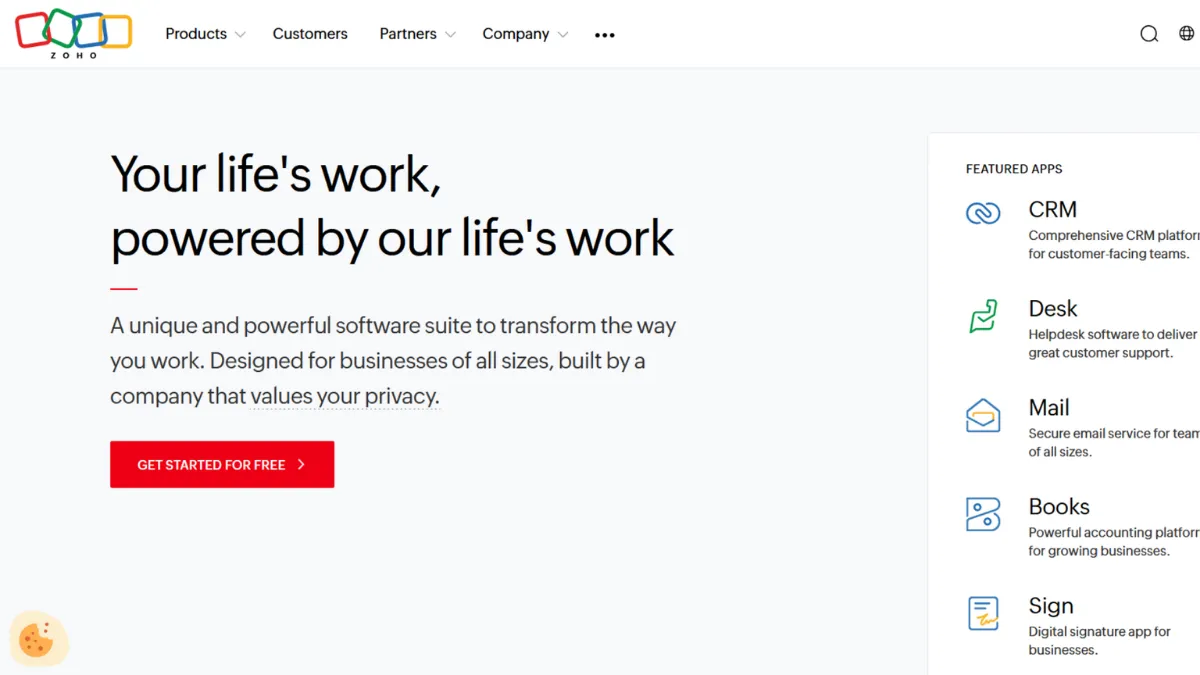1200x675 pixels.
Task: Select the Customers menu item
Action: (x=310, y=33)
